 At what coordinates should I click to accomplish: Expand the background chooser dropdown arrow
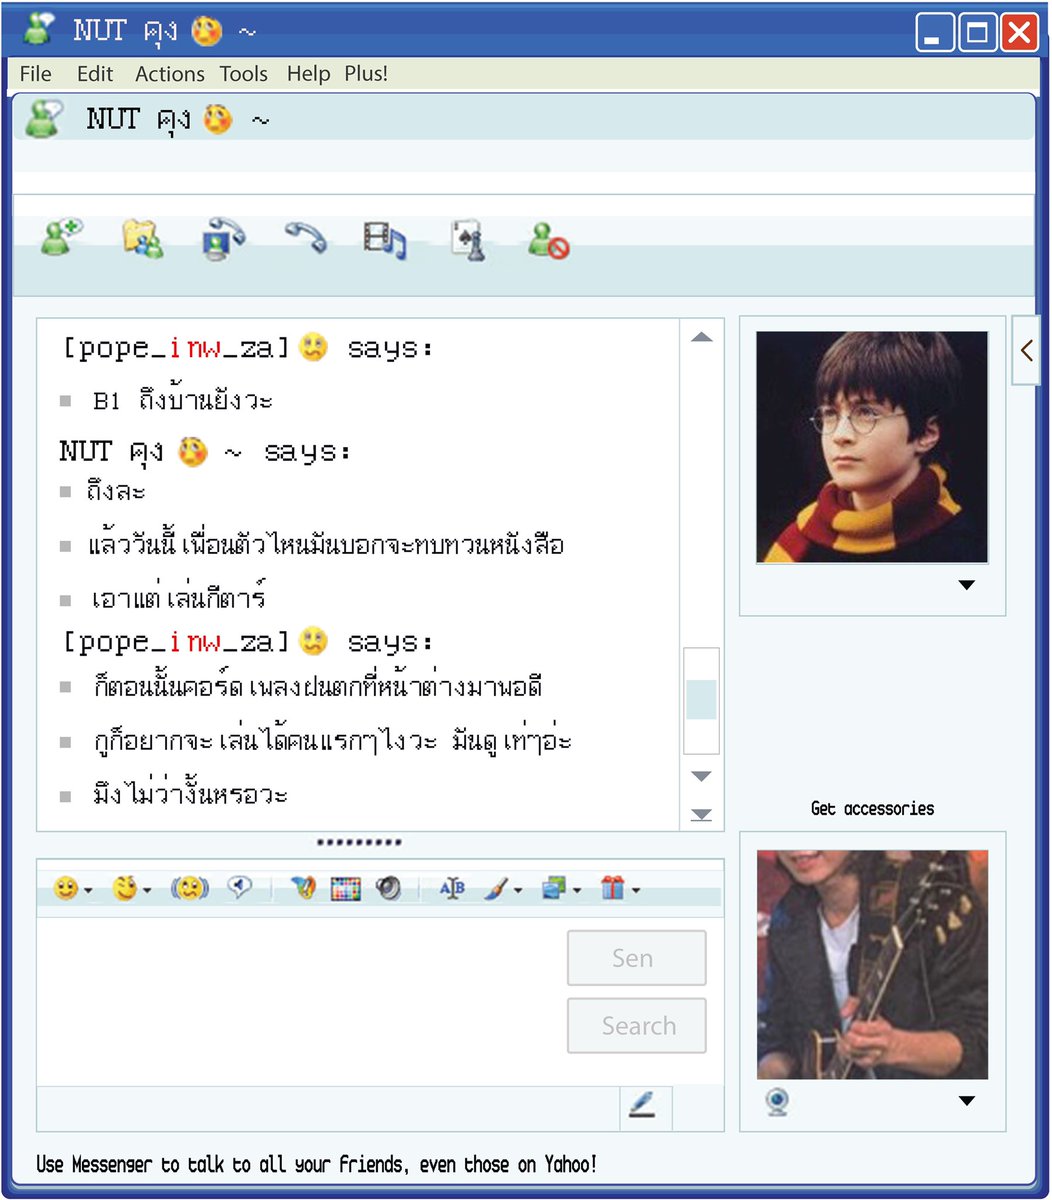tap(577, 890)
